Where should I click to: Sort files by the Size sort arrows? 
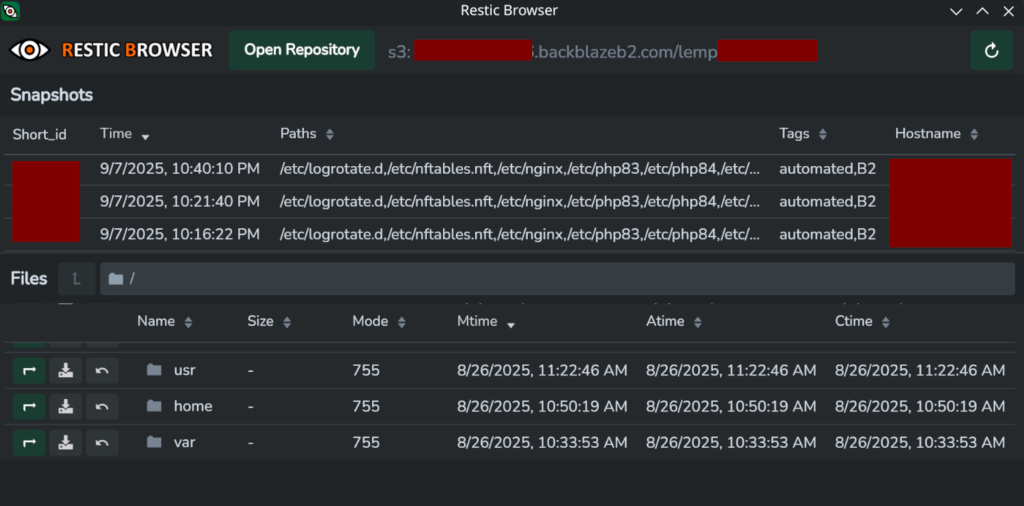tap(287, 322)
